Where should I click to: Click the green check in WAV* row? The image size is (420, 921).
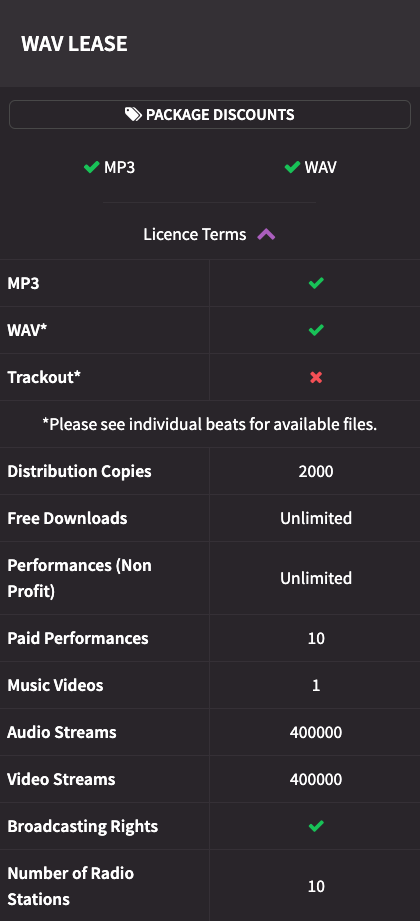click(316, 330)
